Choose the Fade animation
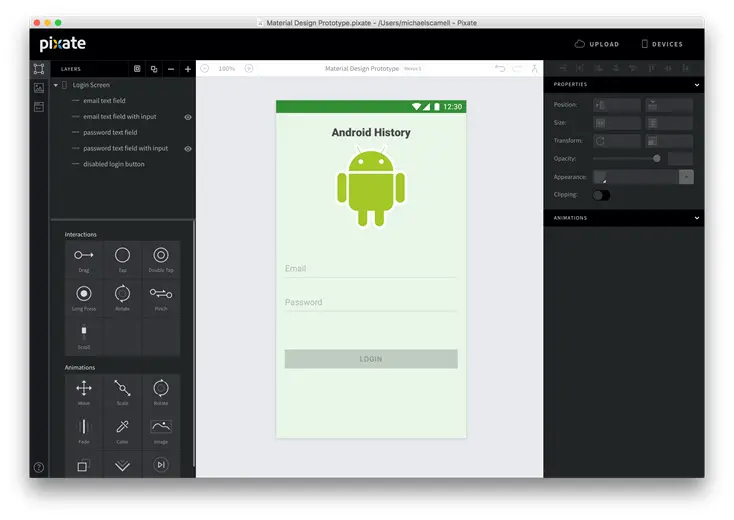Image resolution: width=734 pixels, height=520 pixels. coord(84,431)
